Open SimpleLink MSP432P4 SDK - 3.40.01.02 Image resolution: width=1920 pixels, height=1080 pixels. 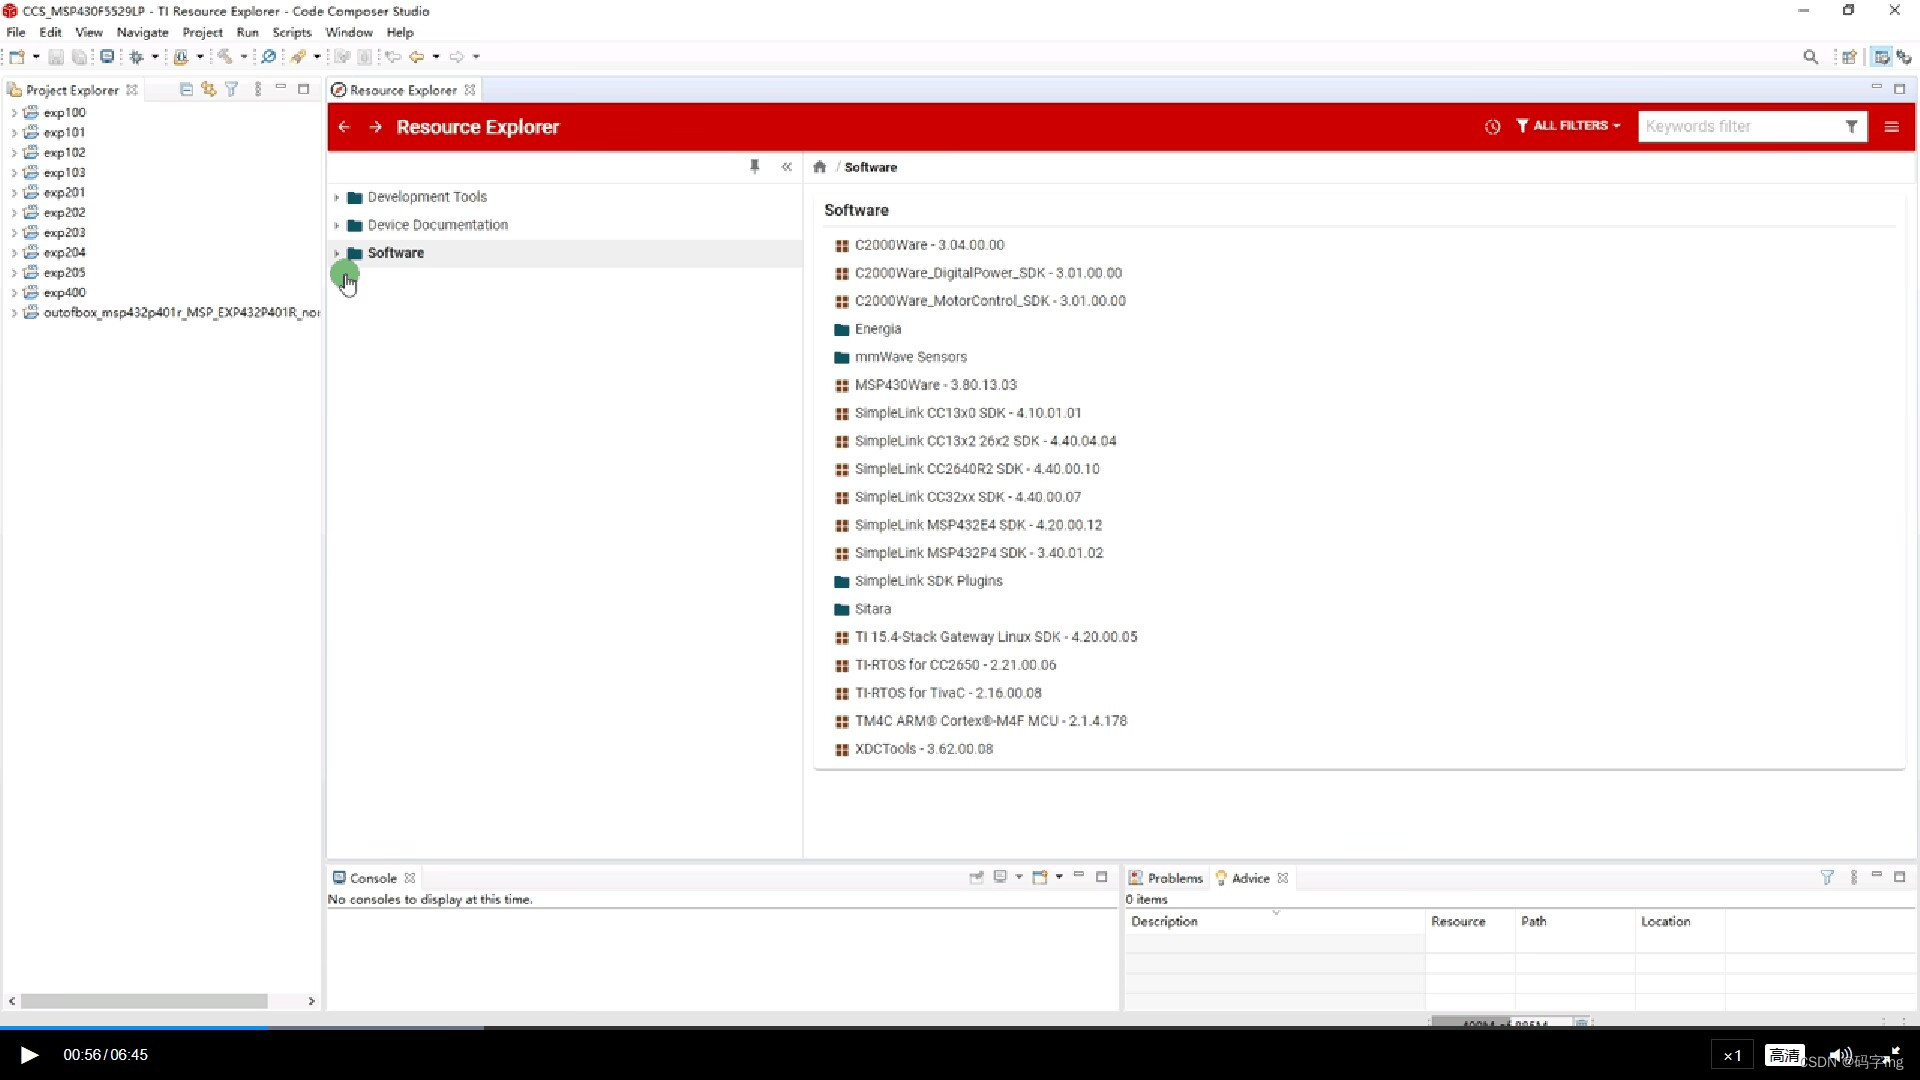tap(978, 553)
